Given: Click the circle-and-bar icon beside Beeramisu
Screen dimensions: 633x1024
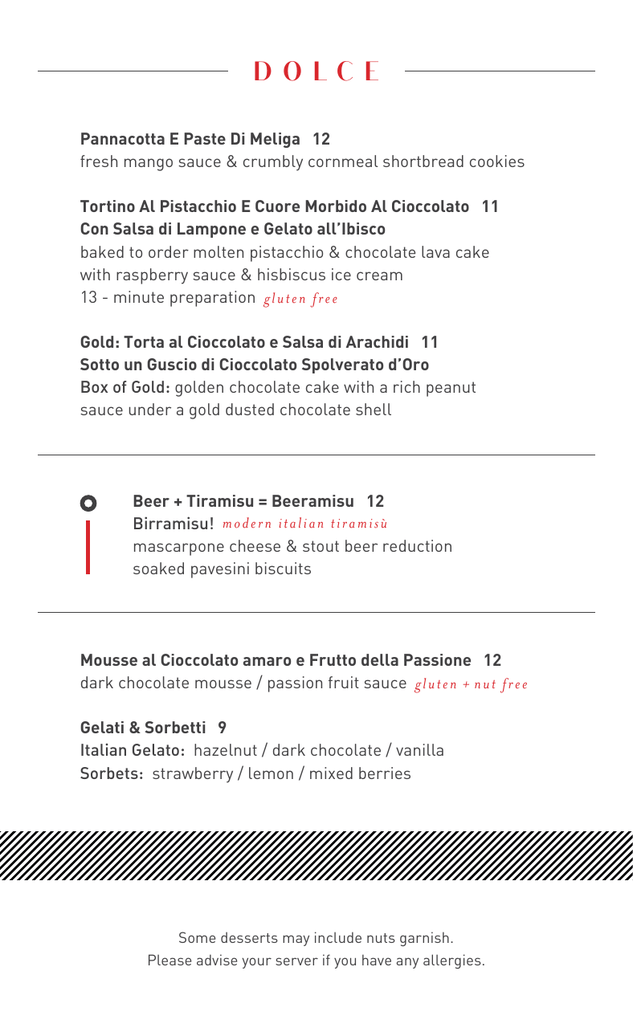Looking at the screenshot, I should pyautogui.click(x=88, y=535).
